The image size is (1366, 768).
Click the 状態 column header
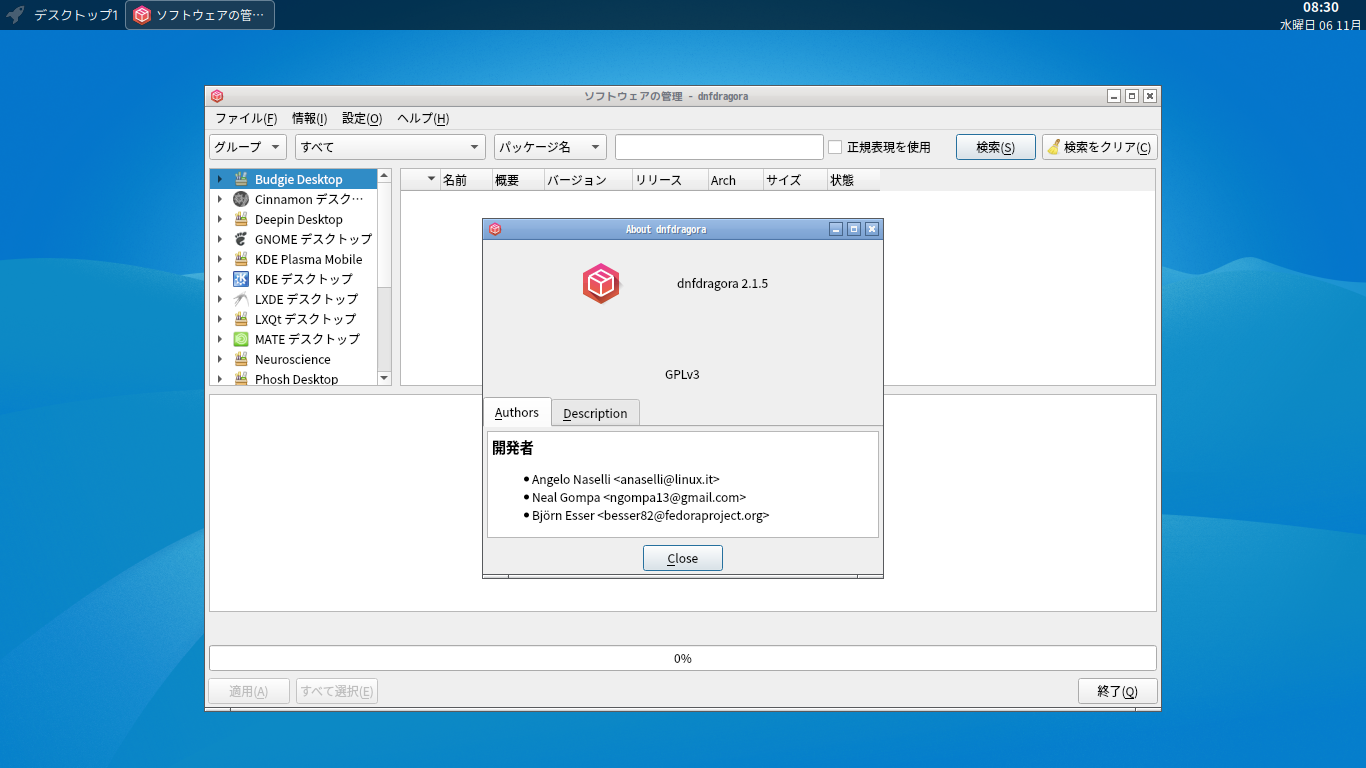[x=853, y=180]
